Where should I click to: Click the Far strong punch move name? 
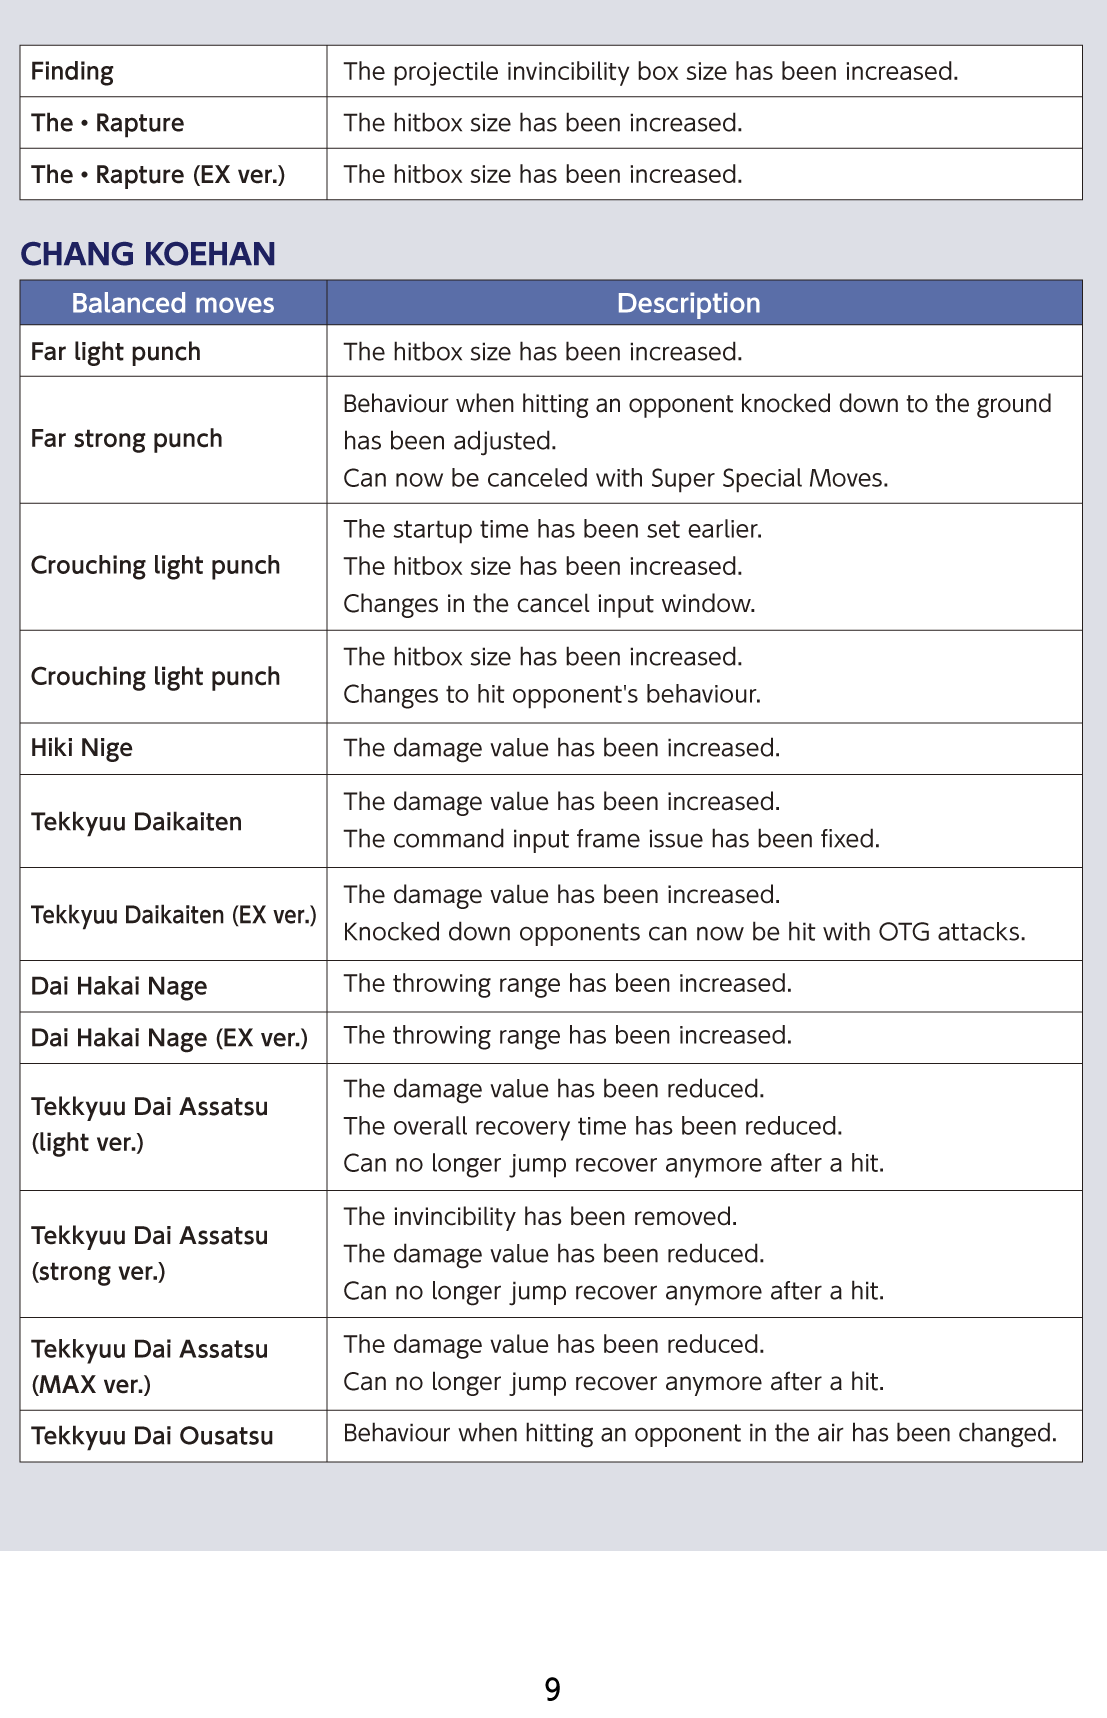click(127, 439)
